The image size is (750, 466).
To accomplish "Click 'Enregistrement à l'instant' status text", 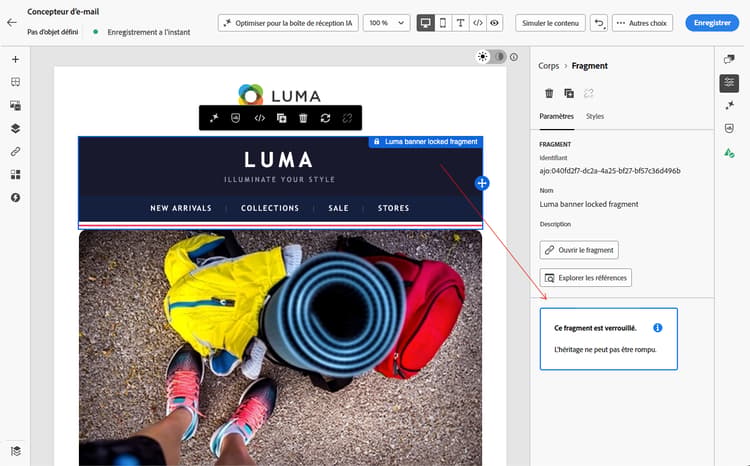I will click(x=149, y=32).
